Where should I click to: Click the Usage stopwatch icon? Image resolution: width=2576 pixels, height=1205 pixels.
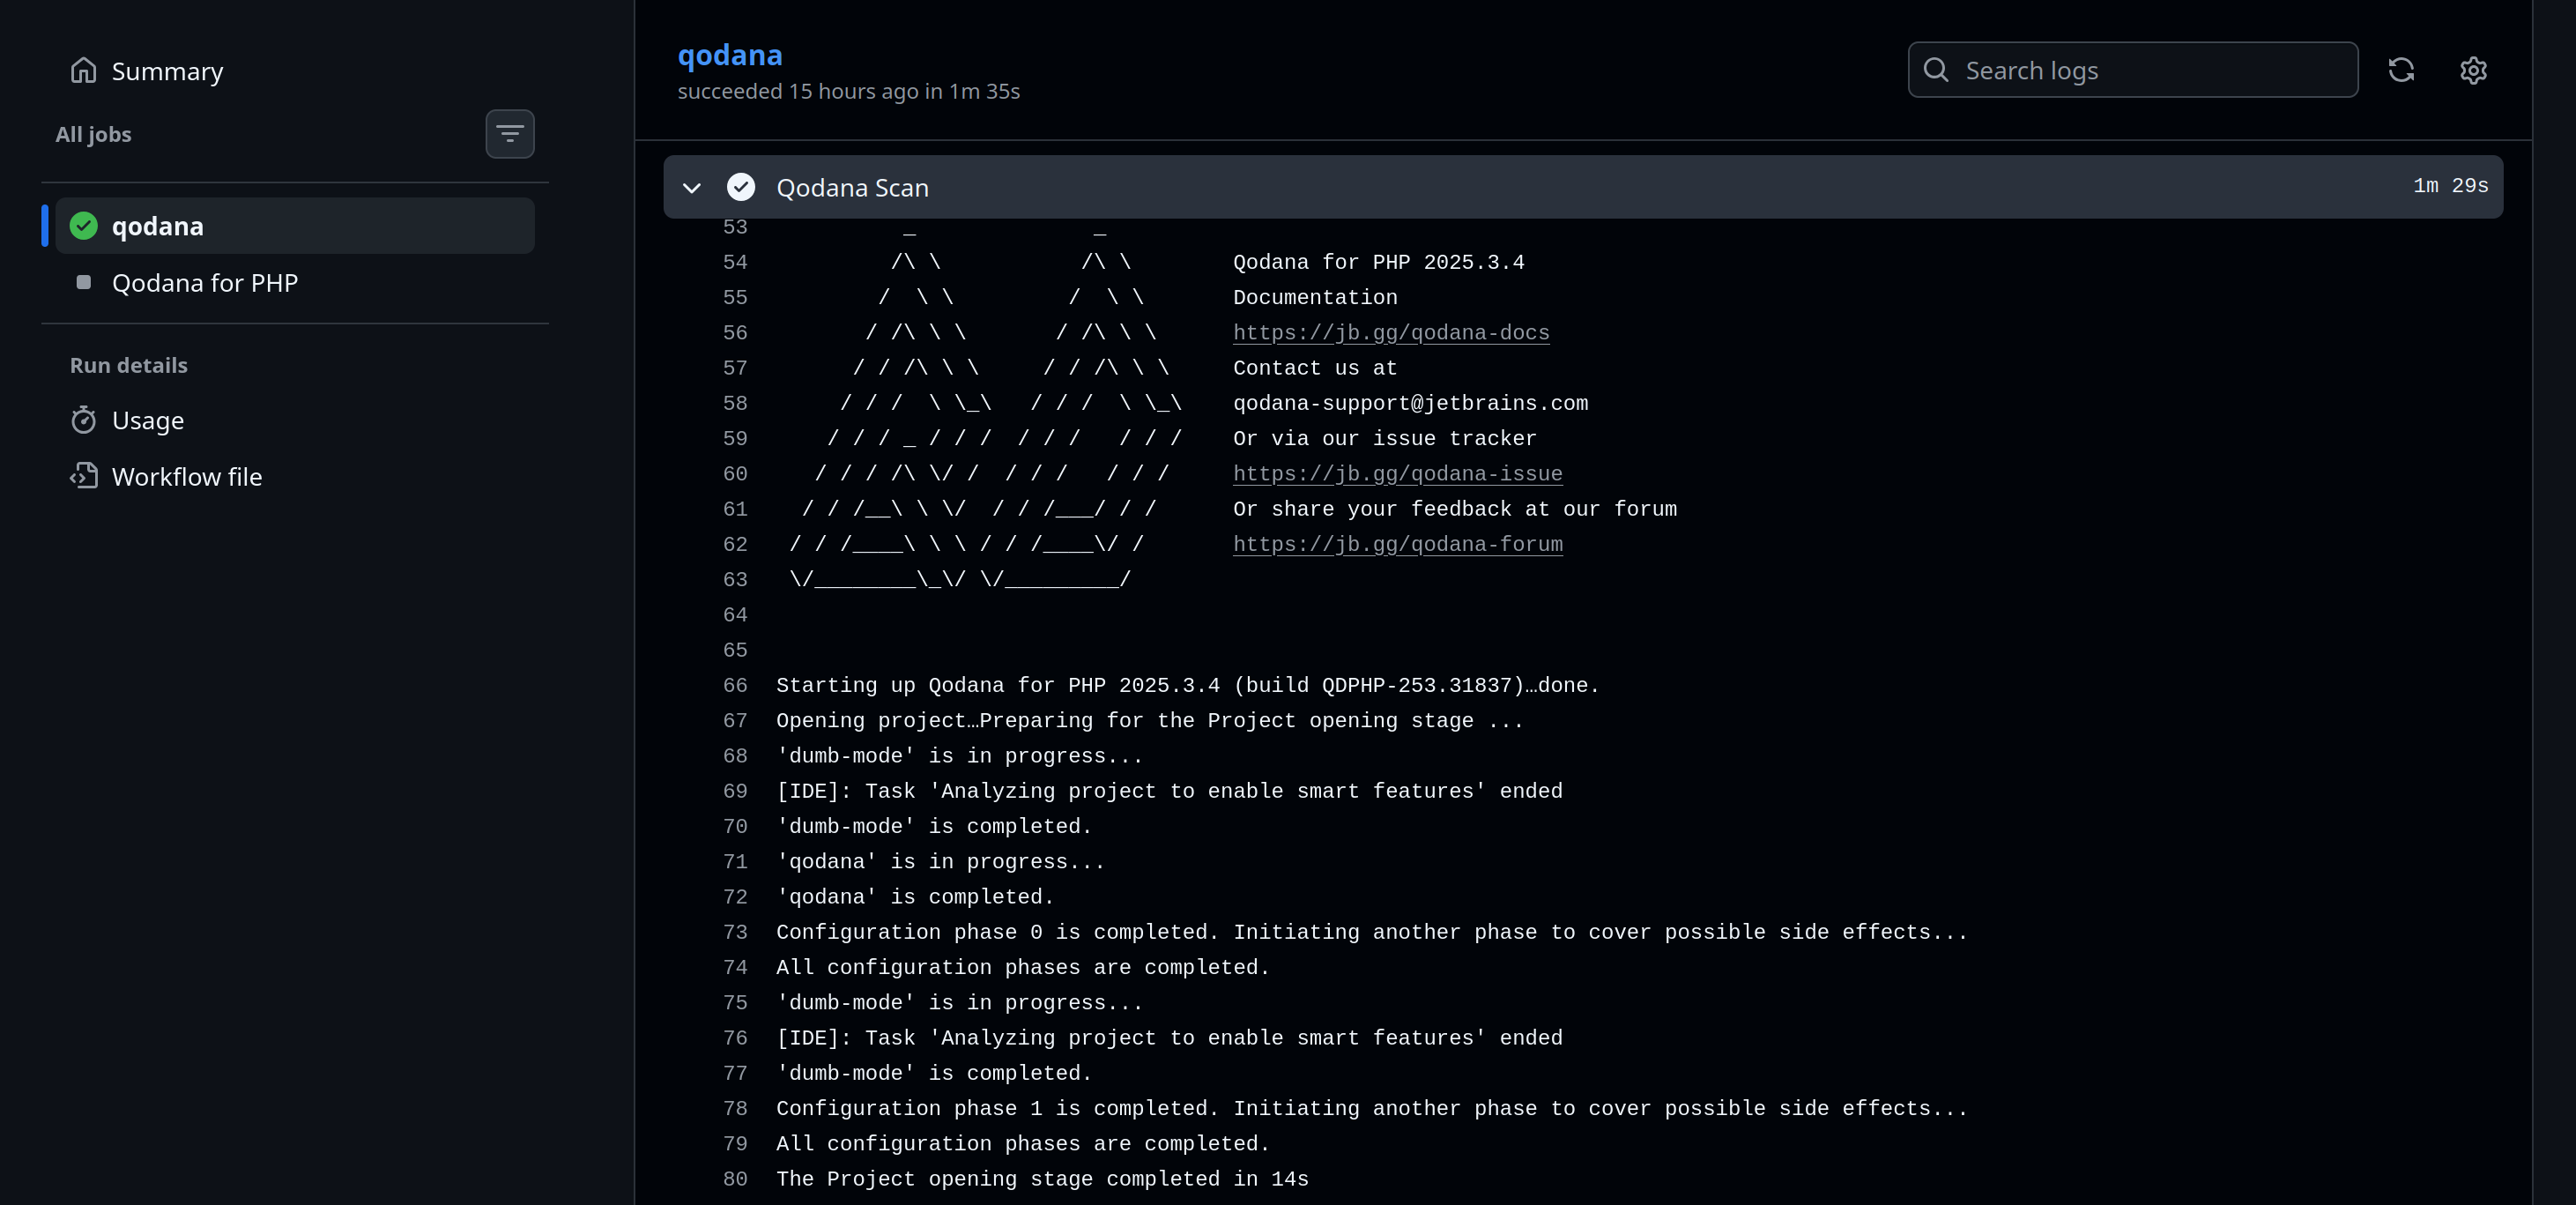[84, 420]
